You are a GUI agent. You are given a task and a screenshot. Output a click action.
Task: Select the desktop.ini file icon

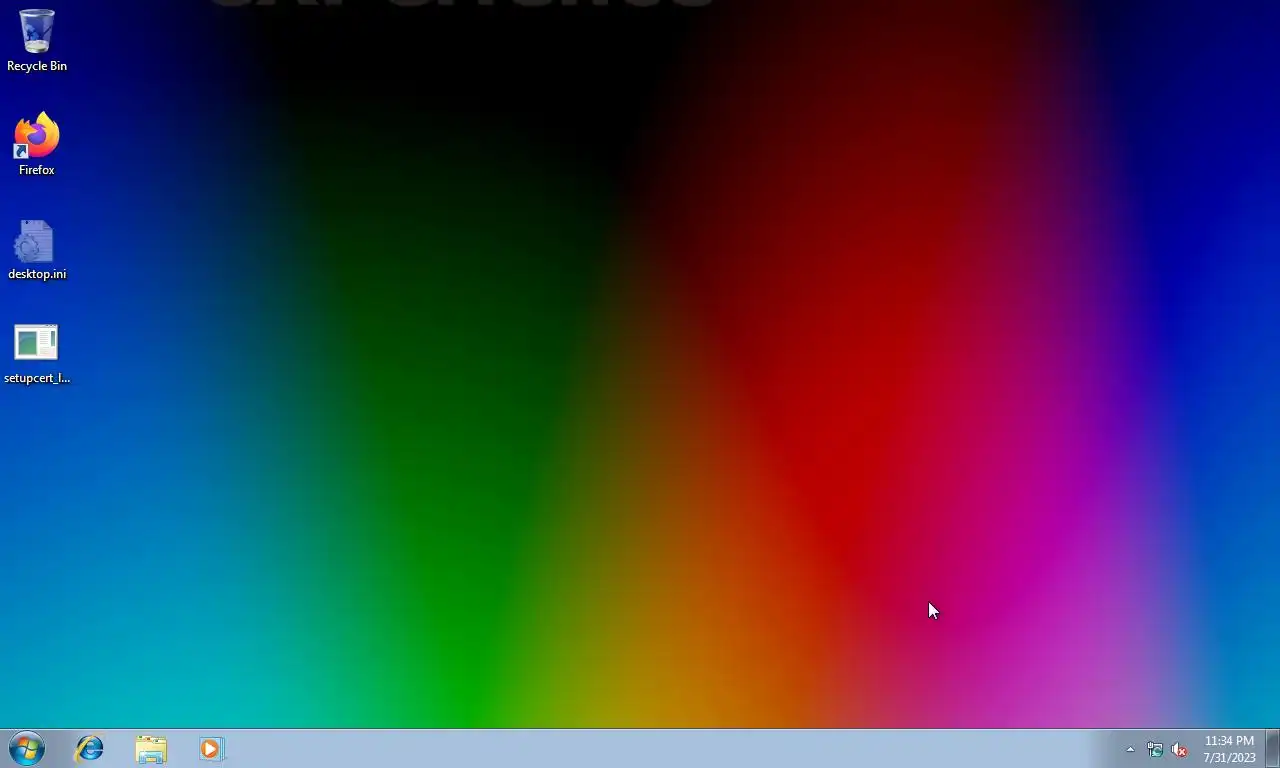point(37,250)
